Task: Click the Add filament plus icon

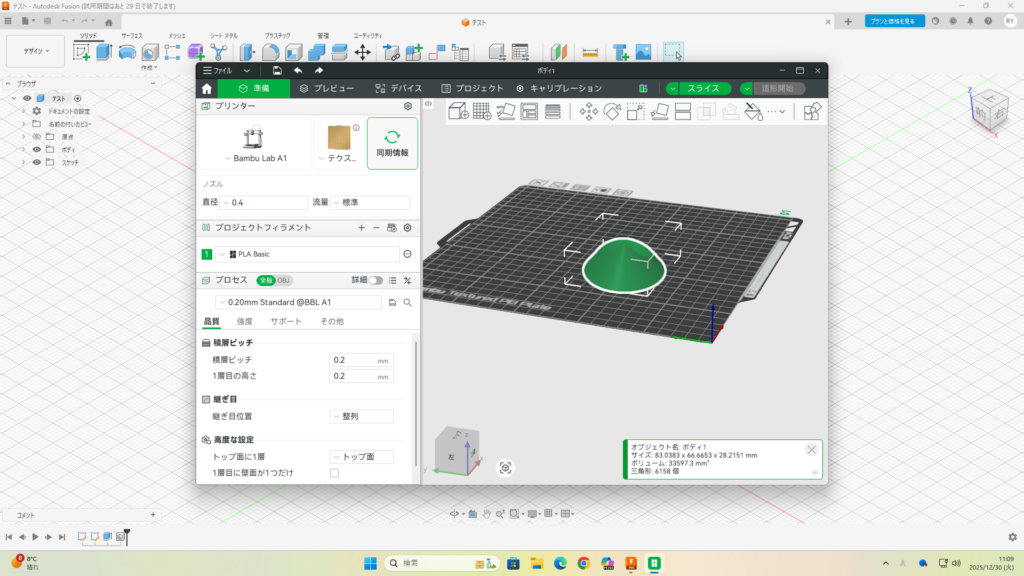Action: coord(361,228)
